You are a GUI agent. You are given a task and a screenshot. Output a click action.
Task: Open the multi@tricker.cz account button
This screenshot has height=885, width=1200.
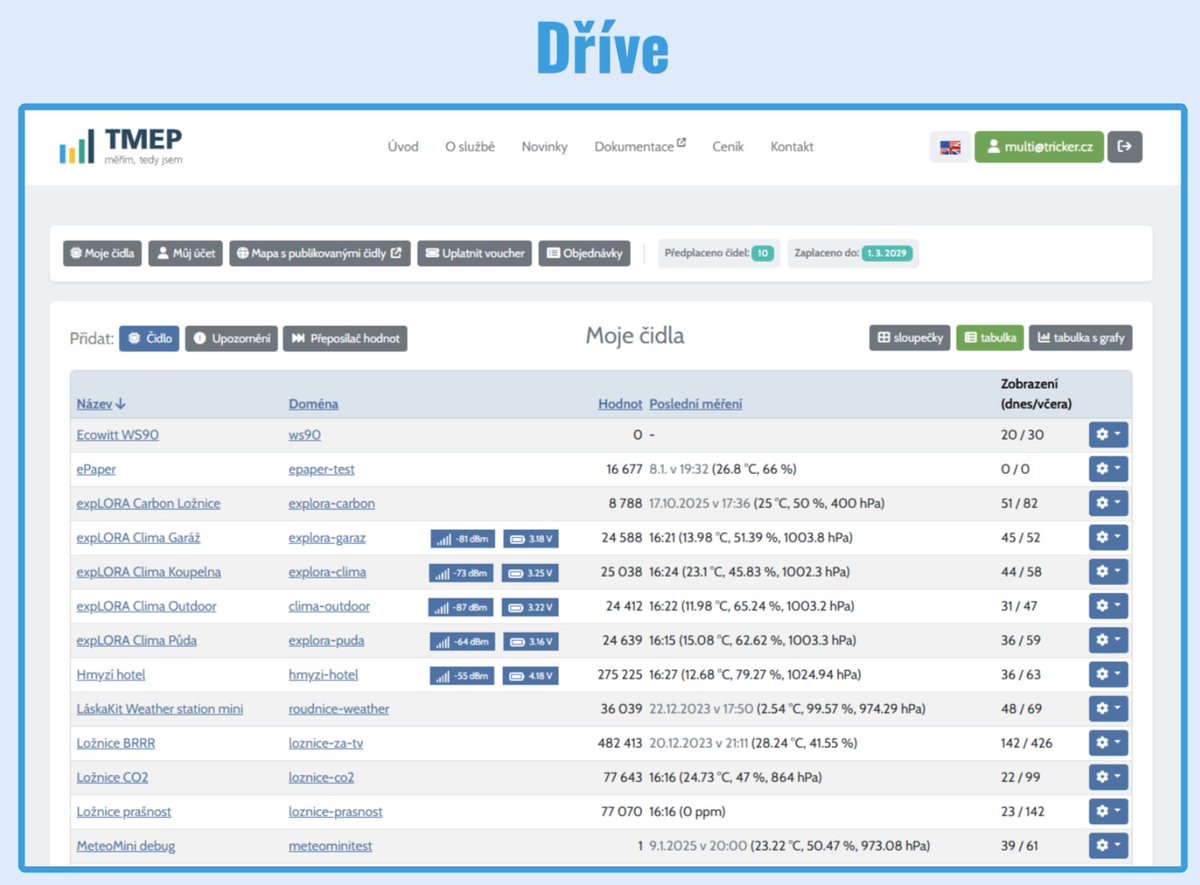(1039, 147)
